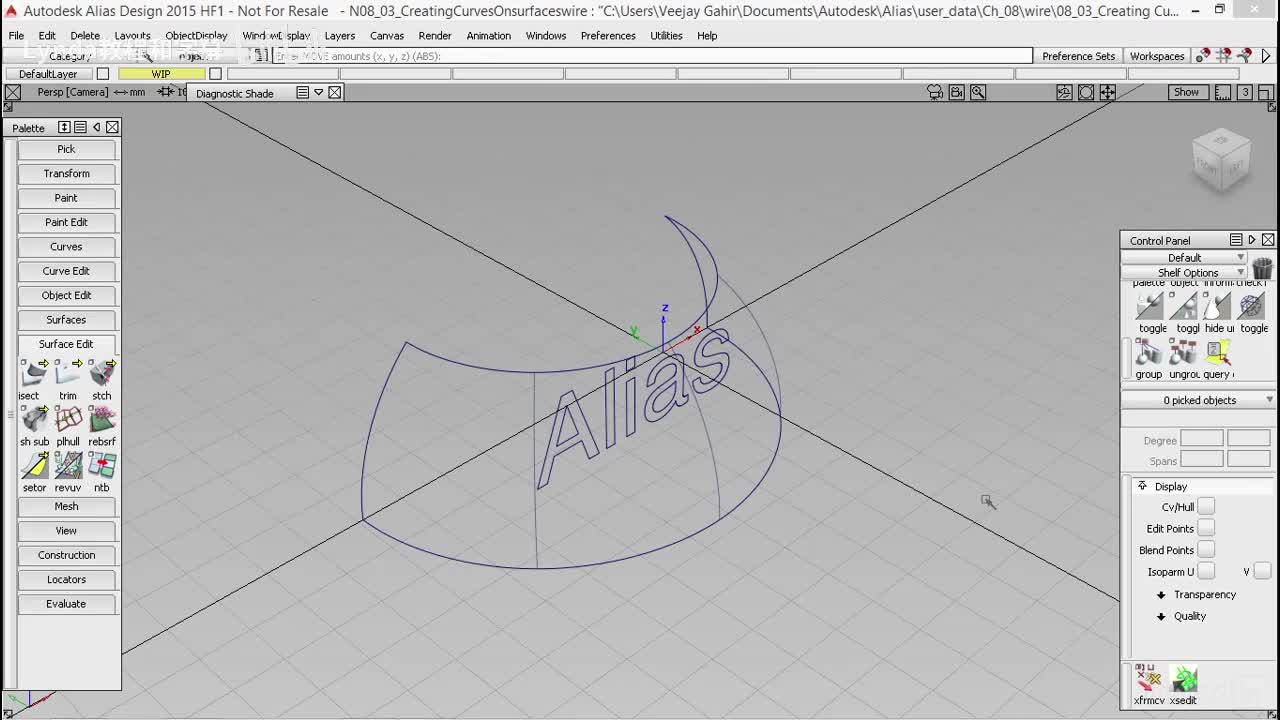Select the trim surface tool
The width and height of the screenshot is (1280, 720).
point(68,374)
